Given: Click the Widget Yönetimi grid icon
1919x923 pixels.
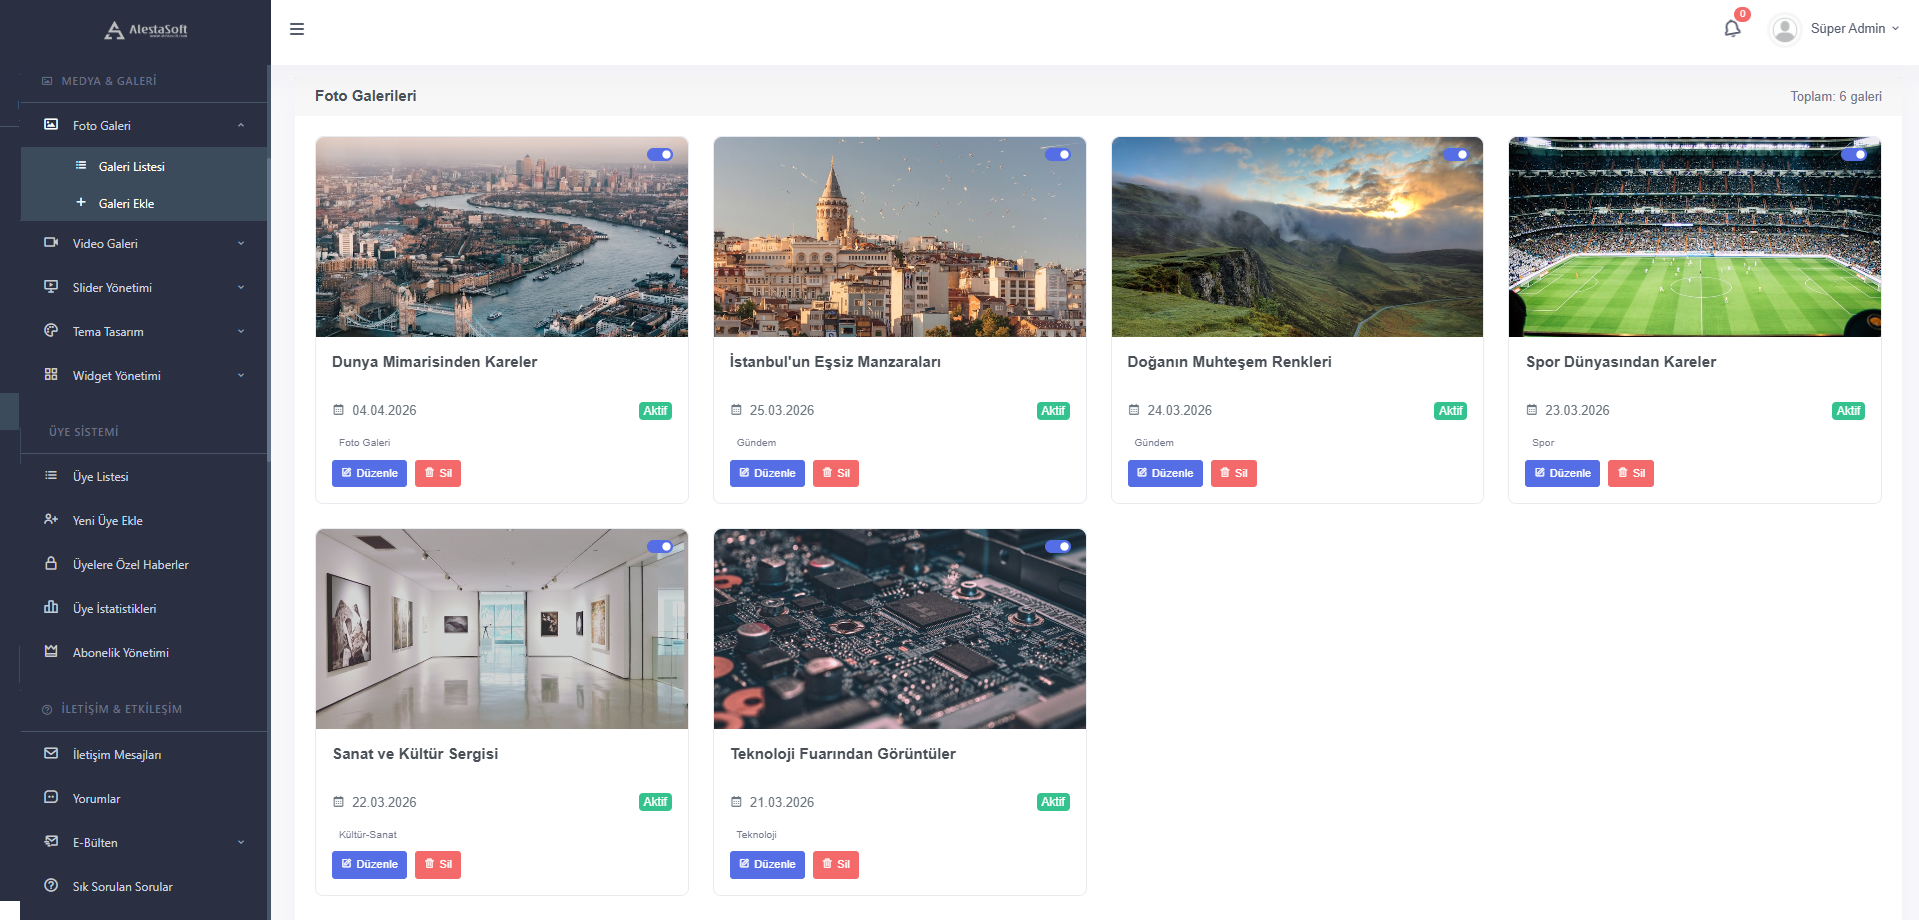Looking at the screenshot, I should pyautogui.click(x=51, y=375).
